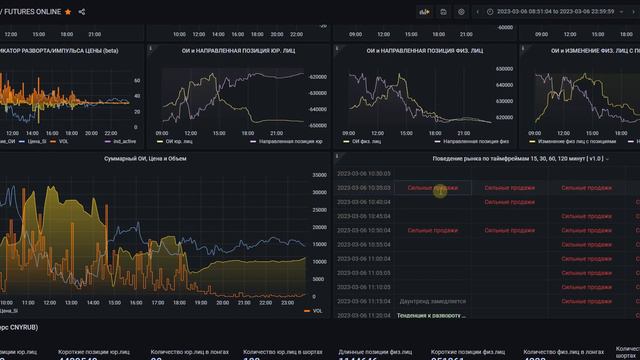Toggle VOL series in Суммарный ОИ legend
This screenshot has height=360, width=640.
point(318,311)
